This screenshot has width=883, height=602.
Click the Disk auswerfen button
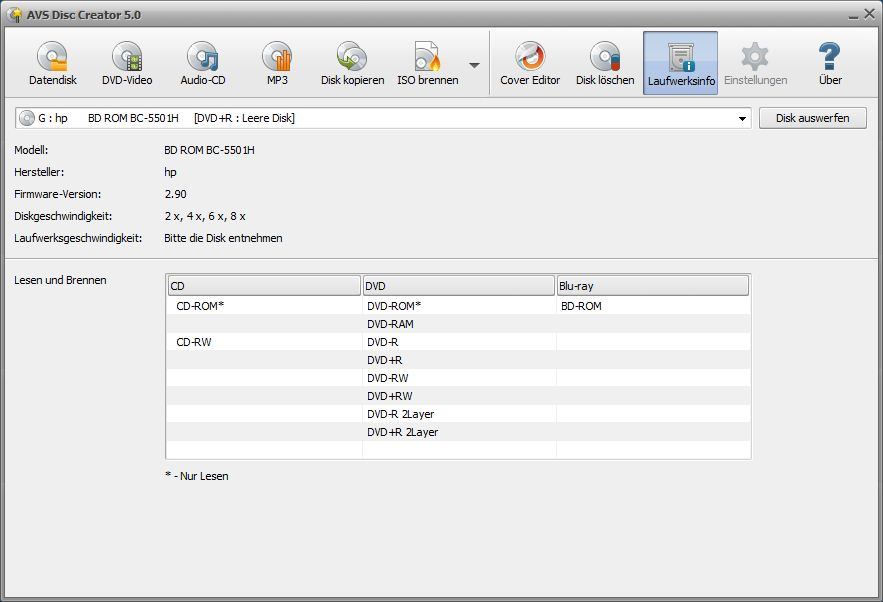[813, 118]
